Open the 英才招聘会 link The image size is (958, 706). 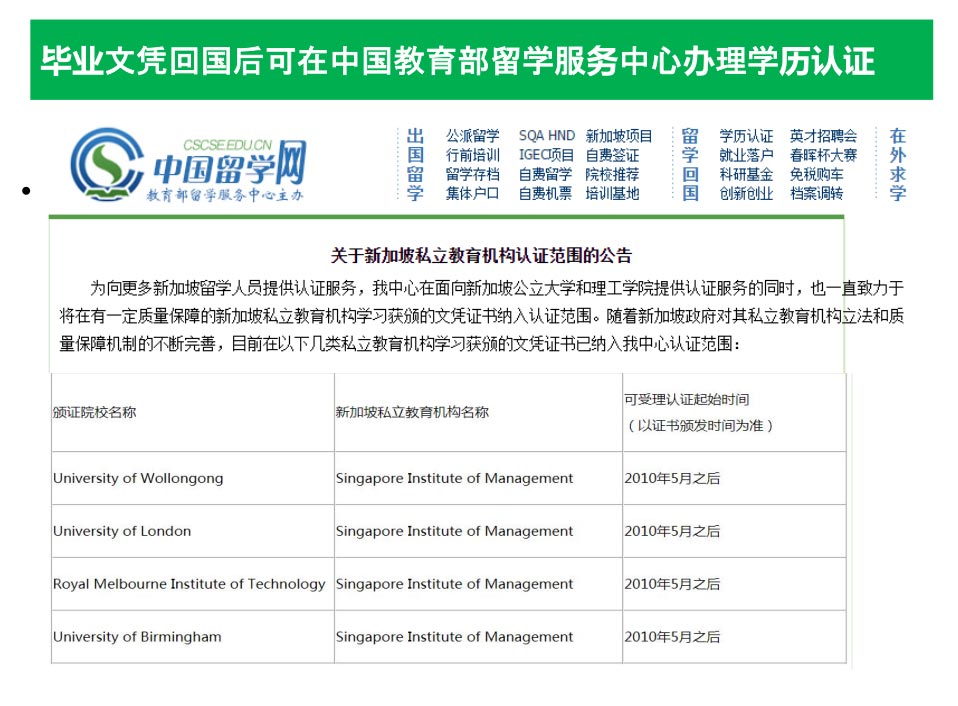pyautogui.click(x=823, y=136)
